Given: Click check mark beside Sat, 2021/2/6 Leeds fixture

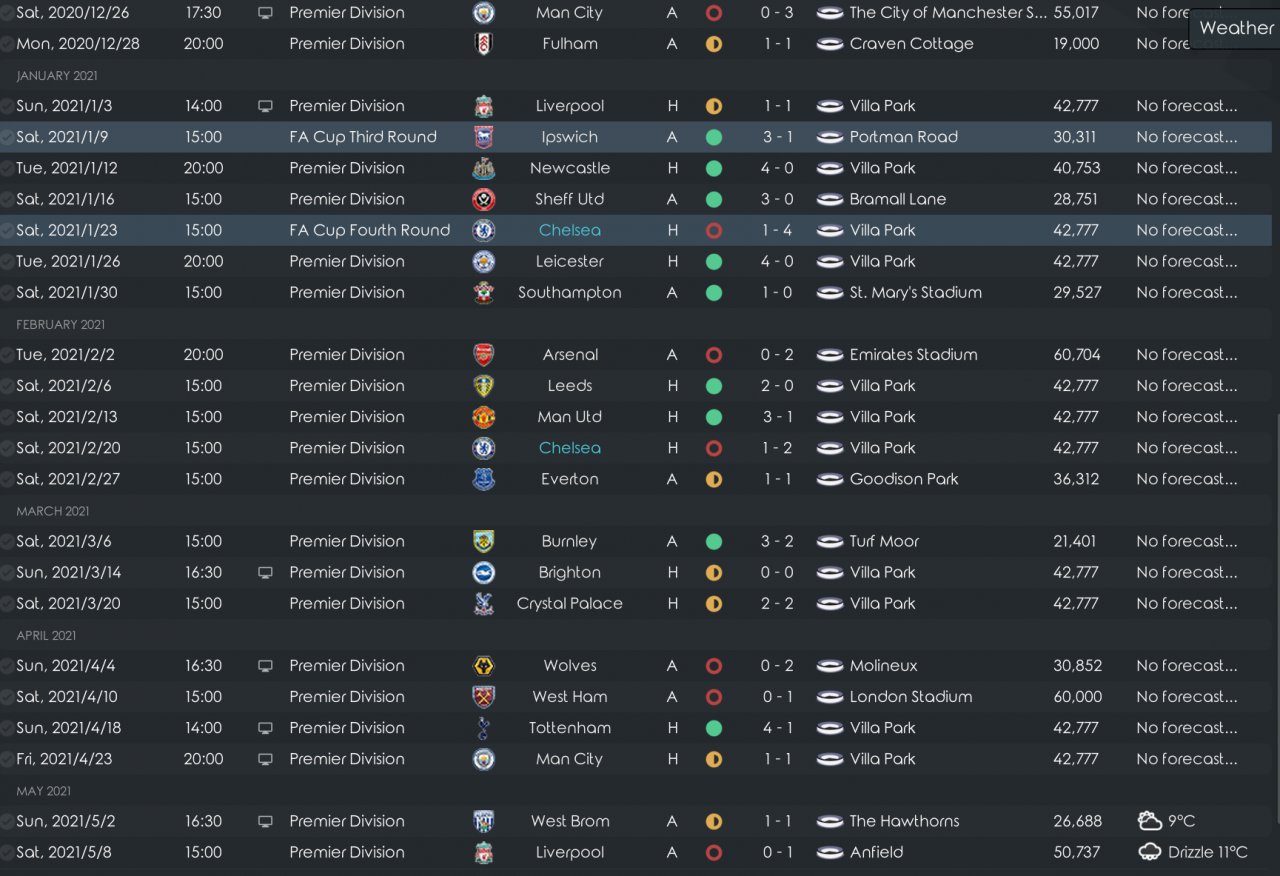Looking at the screenshot, I should click(x=8, y=386).
